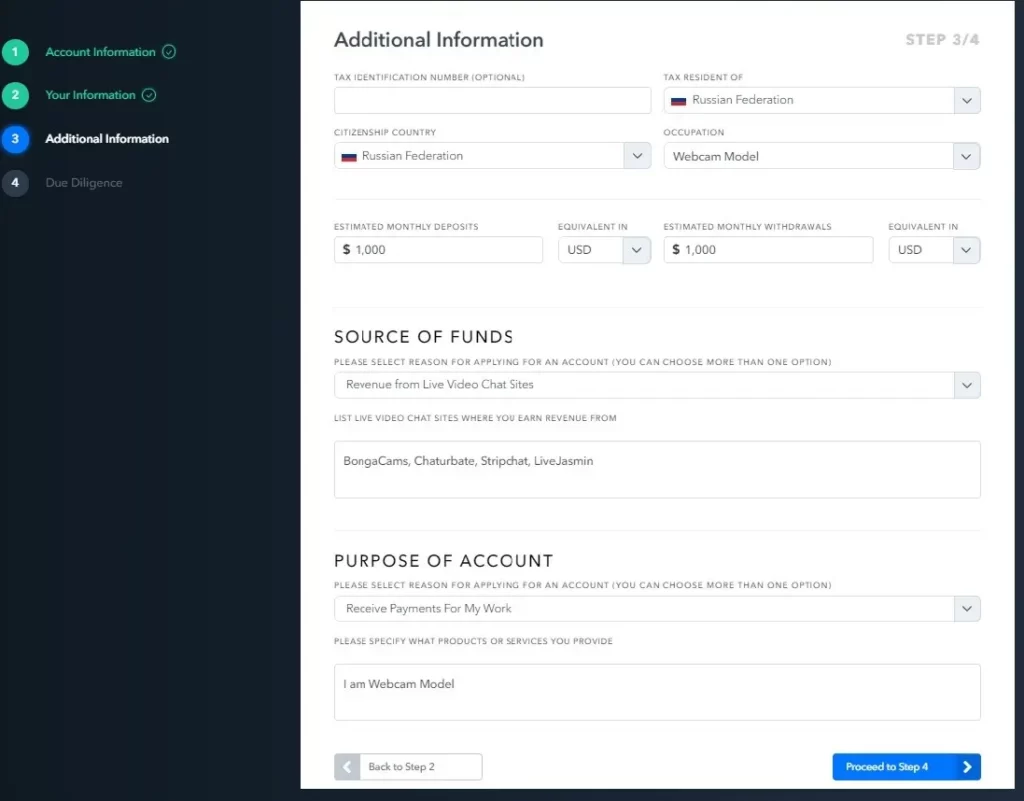
Task: Click the SOURCE OF FUNDS heading
Action: [x=424, y=337]
